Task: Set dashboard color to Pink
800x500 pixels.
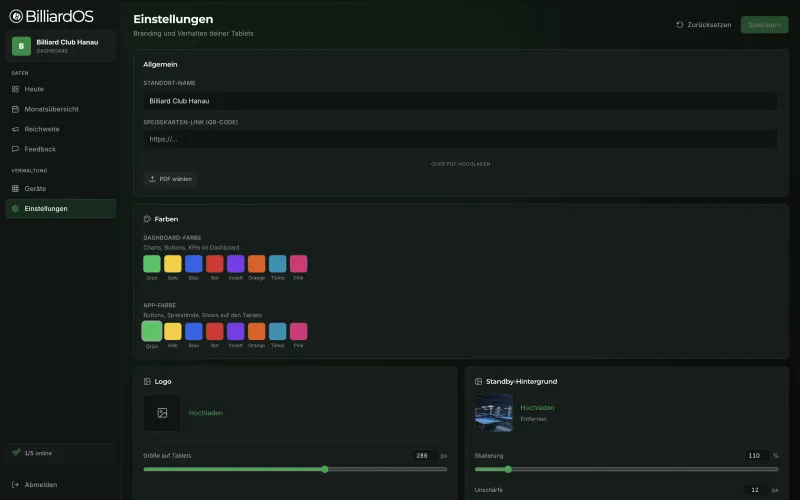Action: 298,264
